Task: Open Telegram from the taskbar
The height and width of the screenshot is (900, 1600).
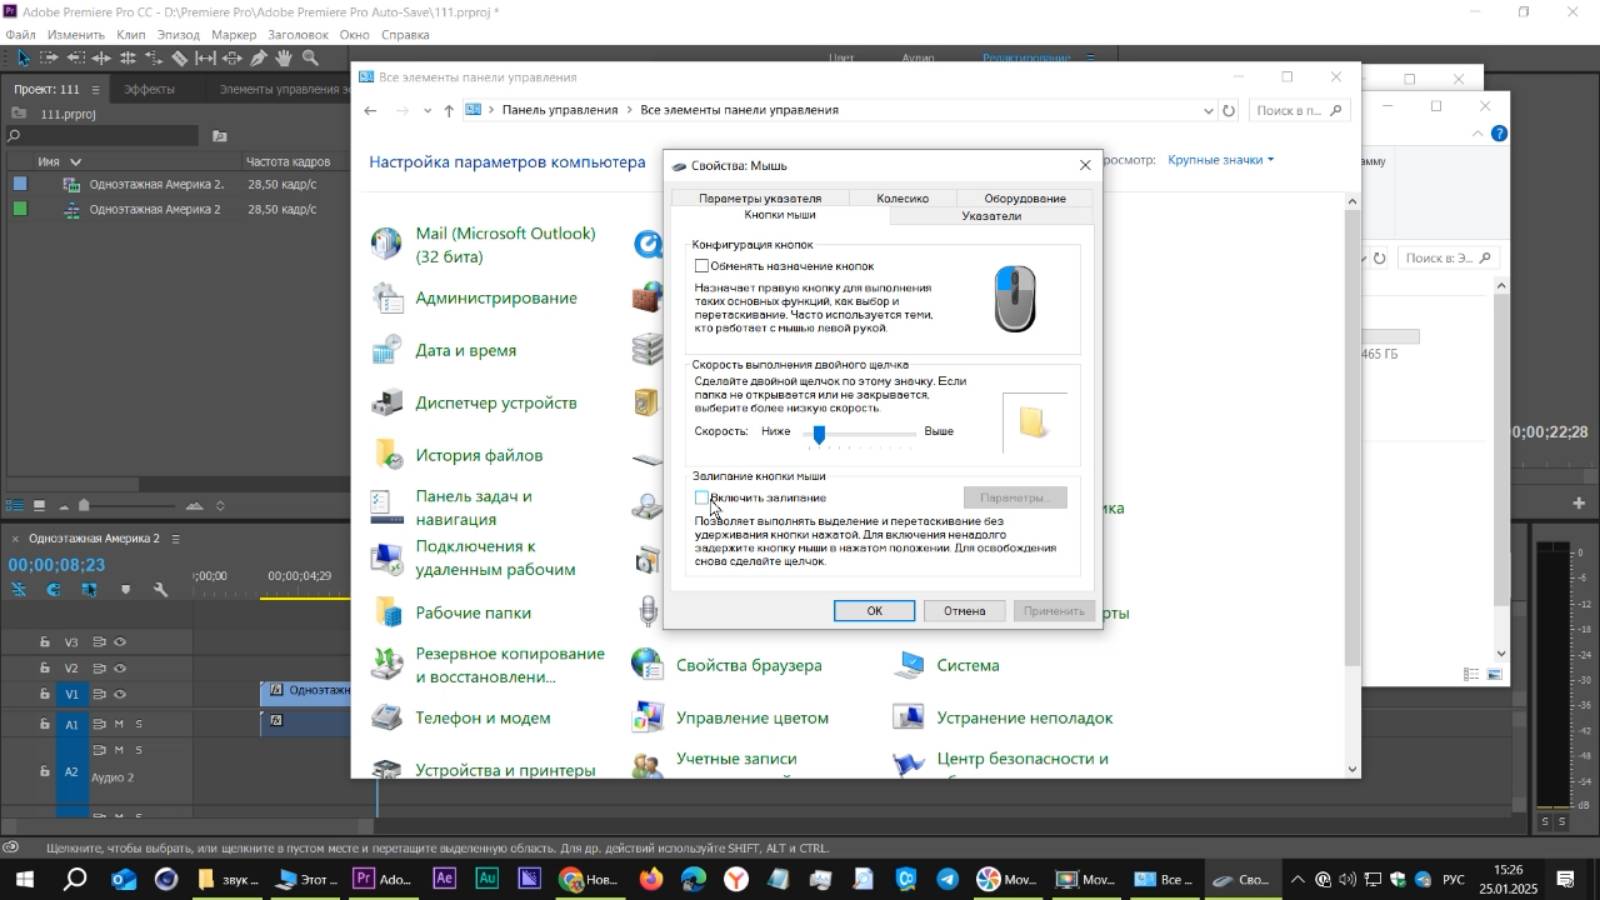Action: tap(947, 879)
